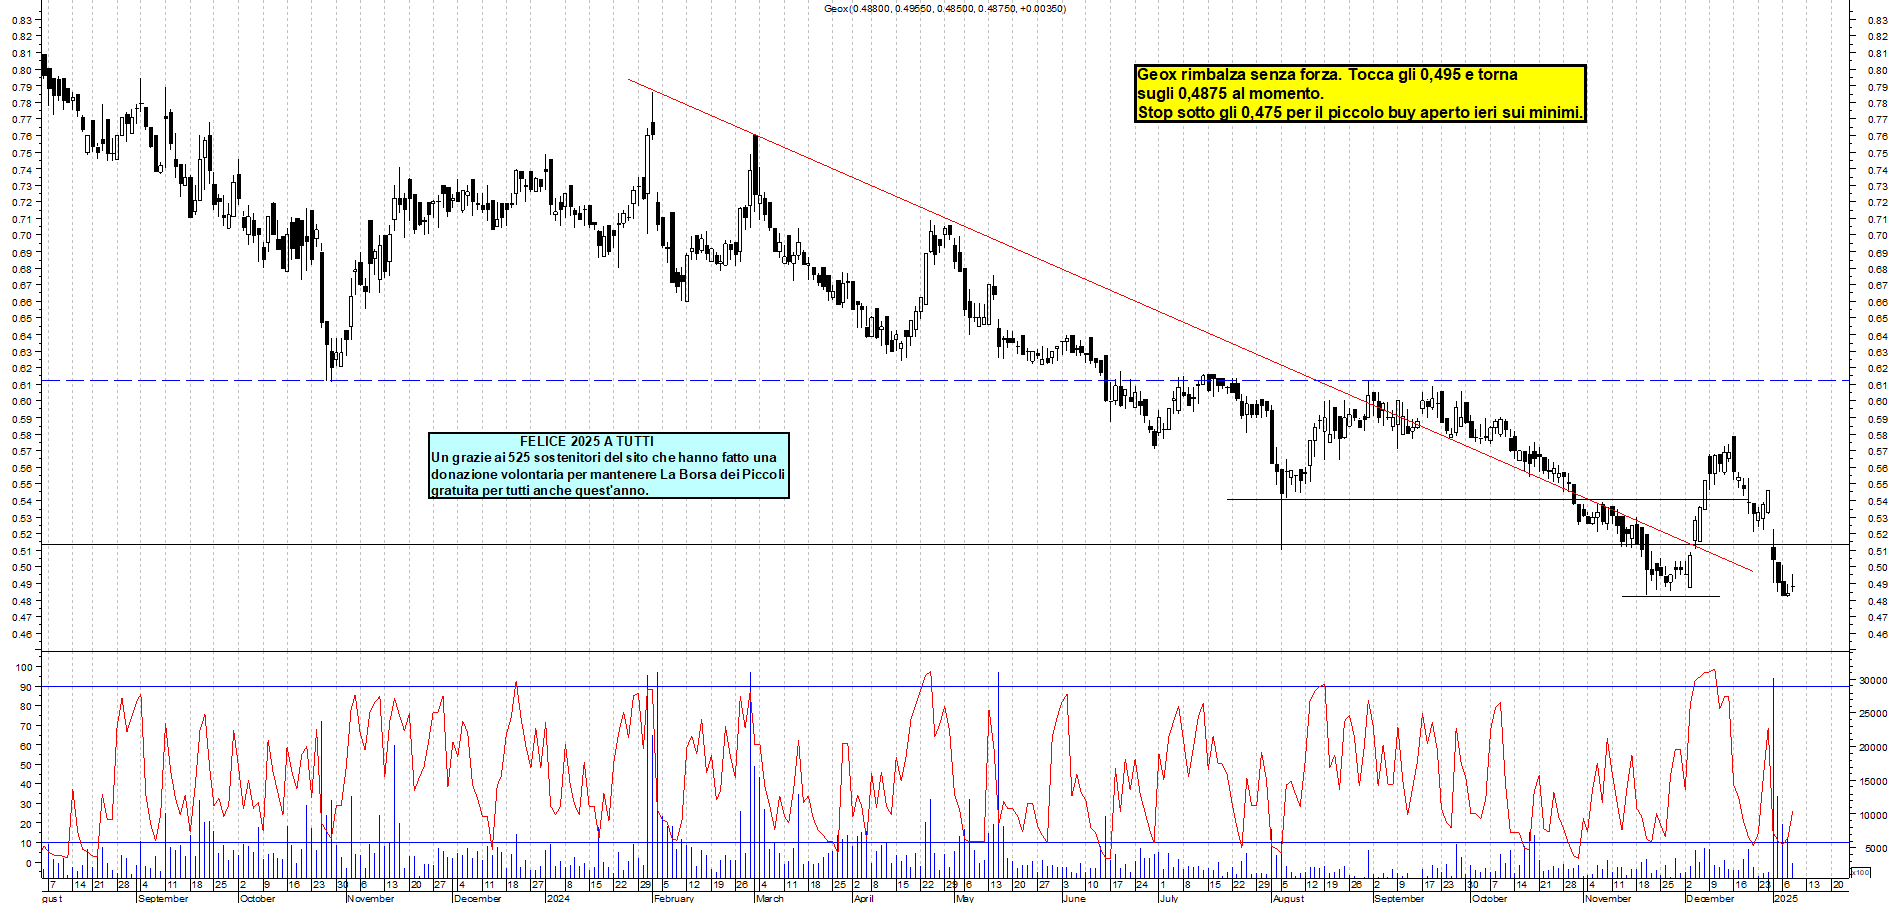Click the 0.46 value on the right price axis
Image resolution: width=1890 pixels, height=903 pixels.
pyautogui.click(x=1877, y=634)
